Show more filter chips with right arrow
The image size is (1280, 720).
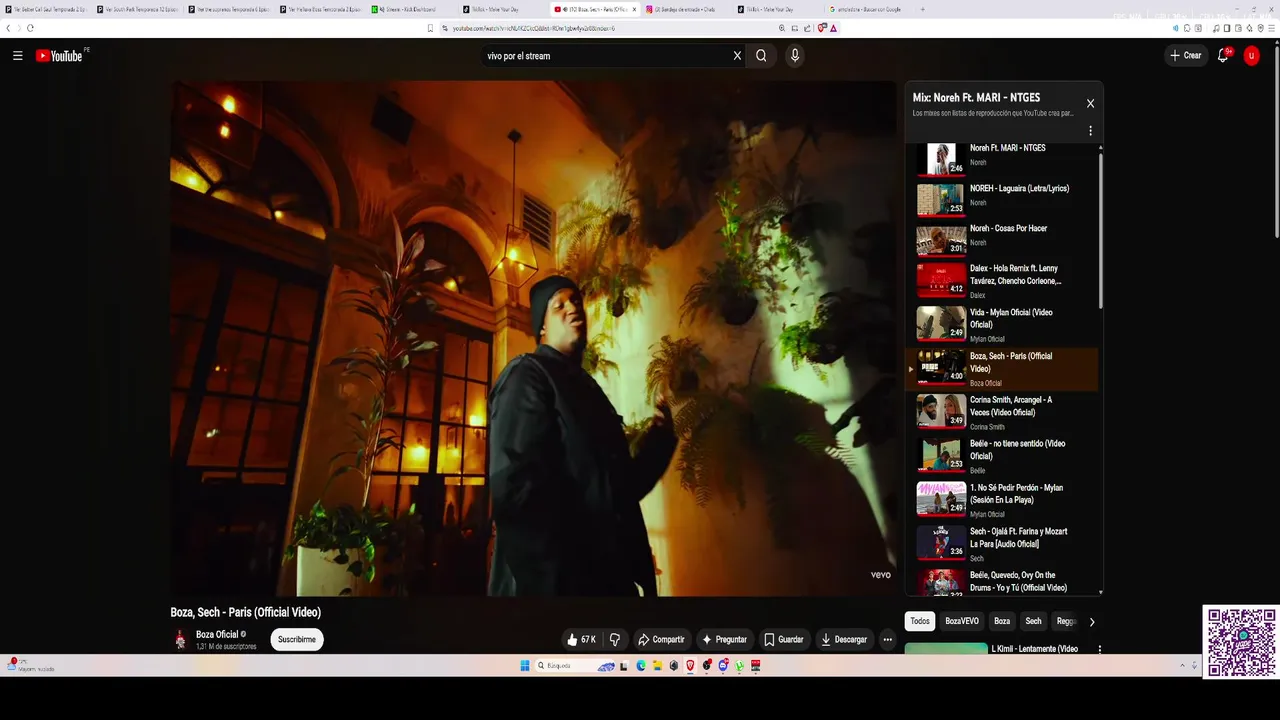click(x=1092, y=622)
